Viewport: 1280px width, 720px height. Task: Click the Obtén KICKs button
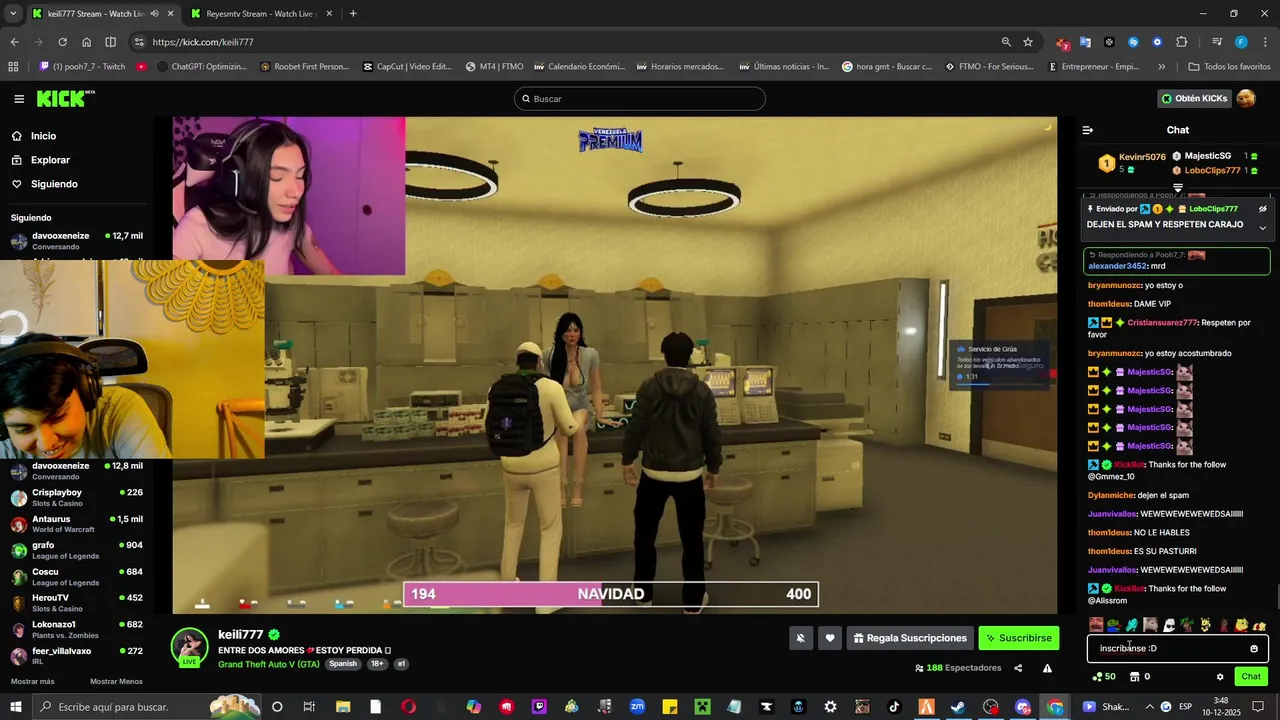pyautogui.click(x=1194, y=99)
